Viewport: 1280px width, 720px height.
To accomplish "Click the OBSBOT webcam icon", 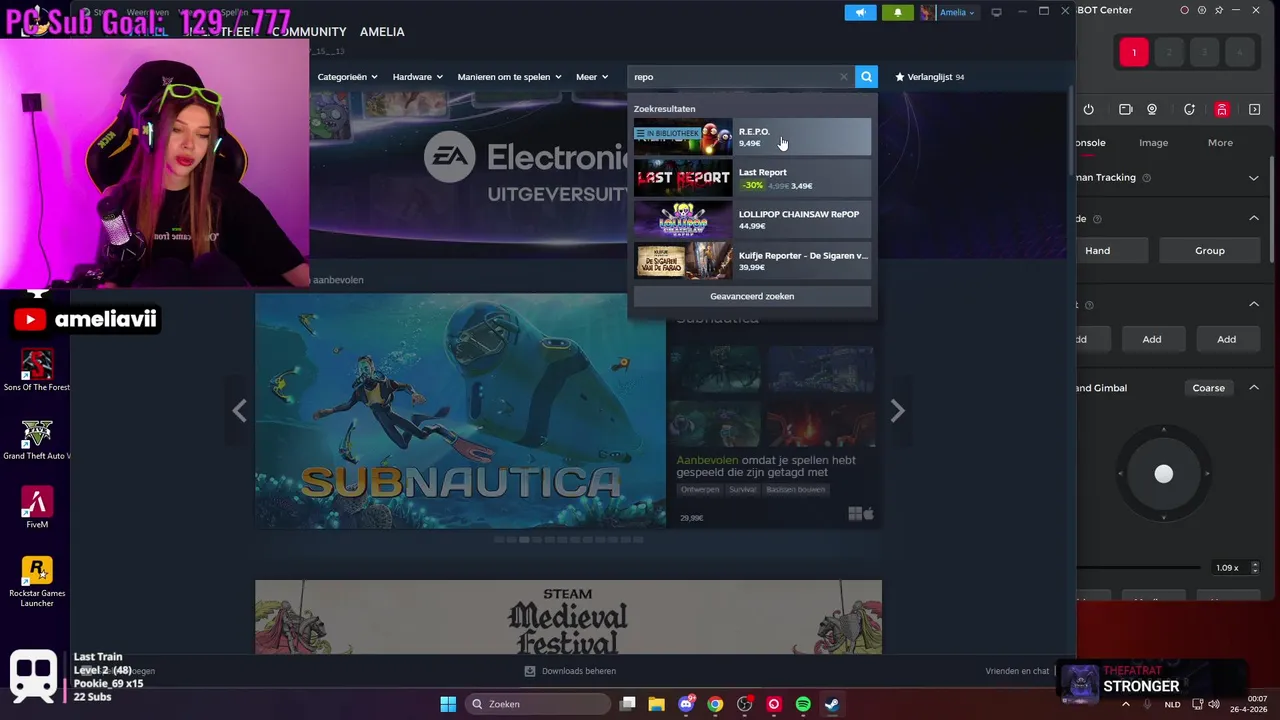I will click(1152, 109).
